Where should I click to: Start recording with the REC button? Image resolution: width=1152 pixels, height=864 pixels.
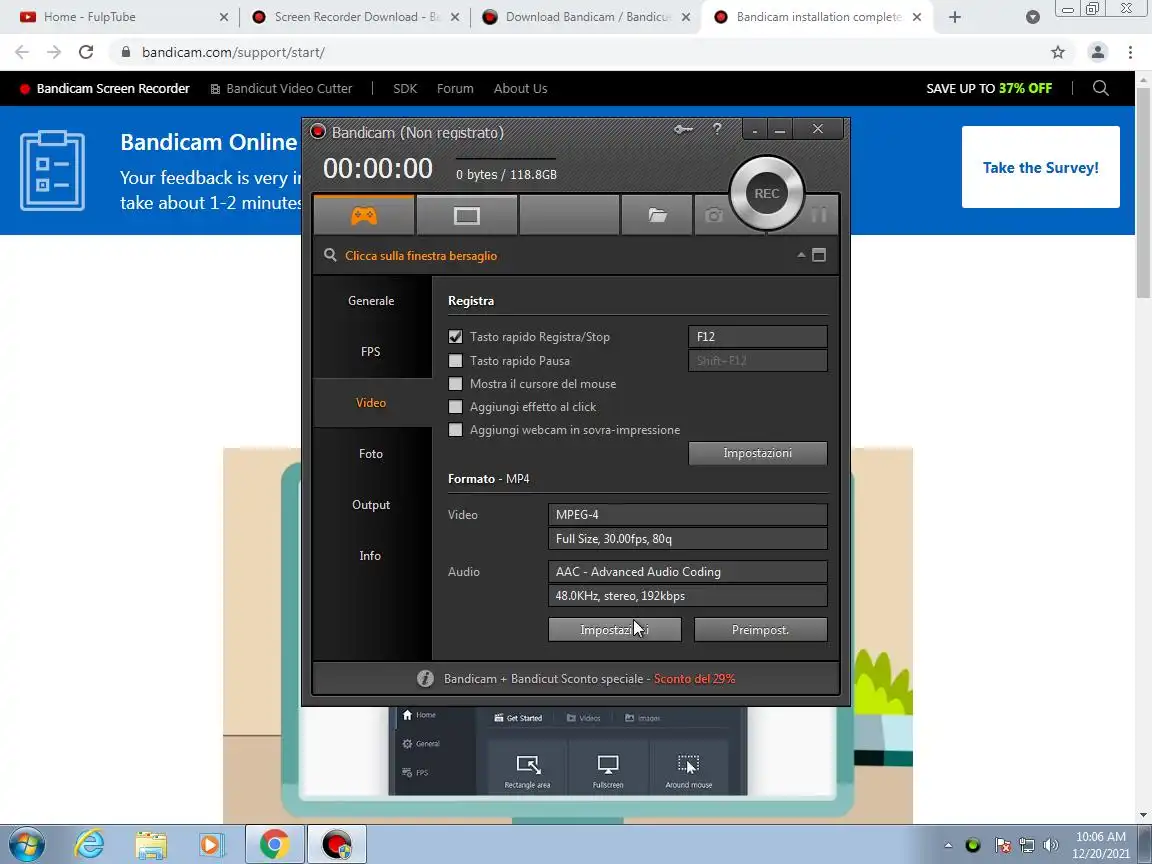tap(766, 193)
